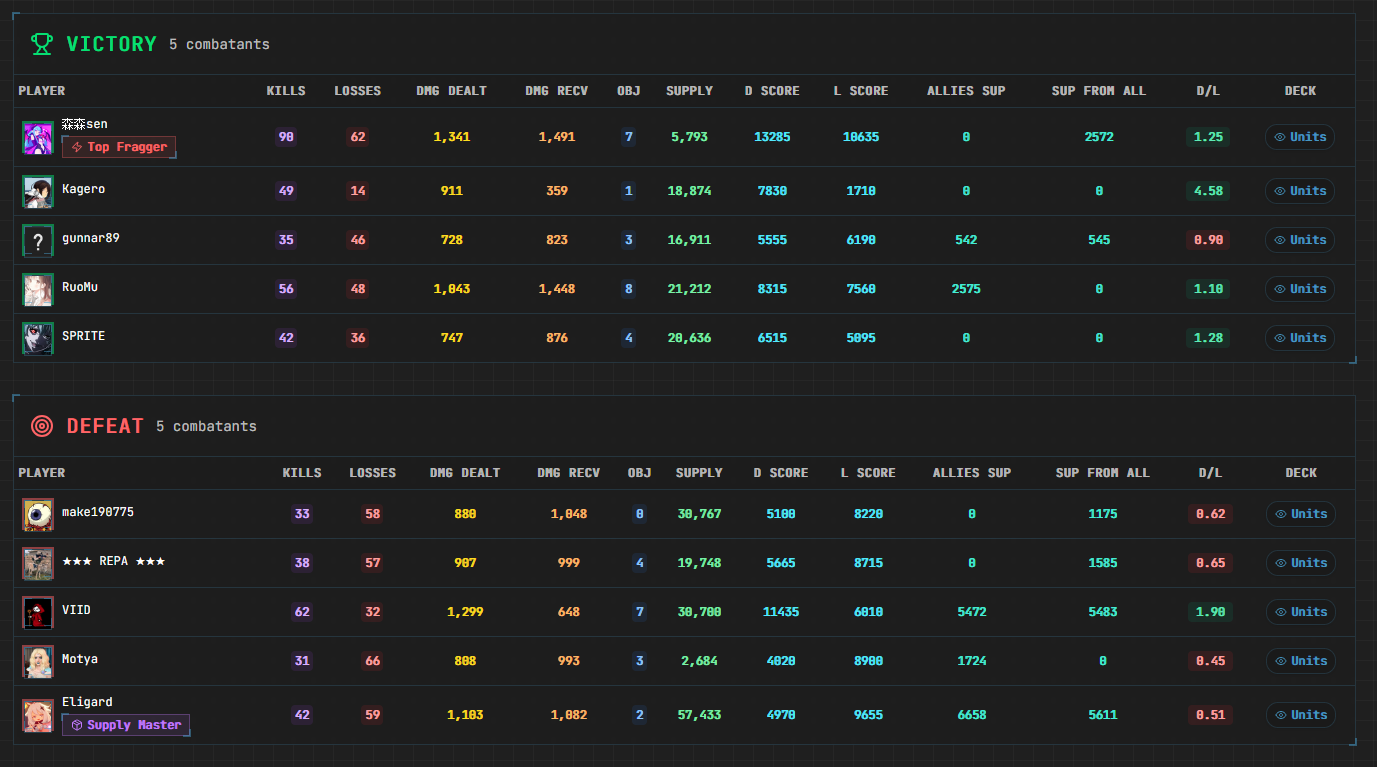Show Units deck for Motya
Image resolution: width=1377 pixels, height=767 pixels.
pyautogui.click(x=1301, y=661)
